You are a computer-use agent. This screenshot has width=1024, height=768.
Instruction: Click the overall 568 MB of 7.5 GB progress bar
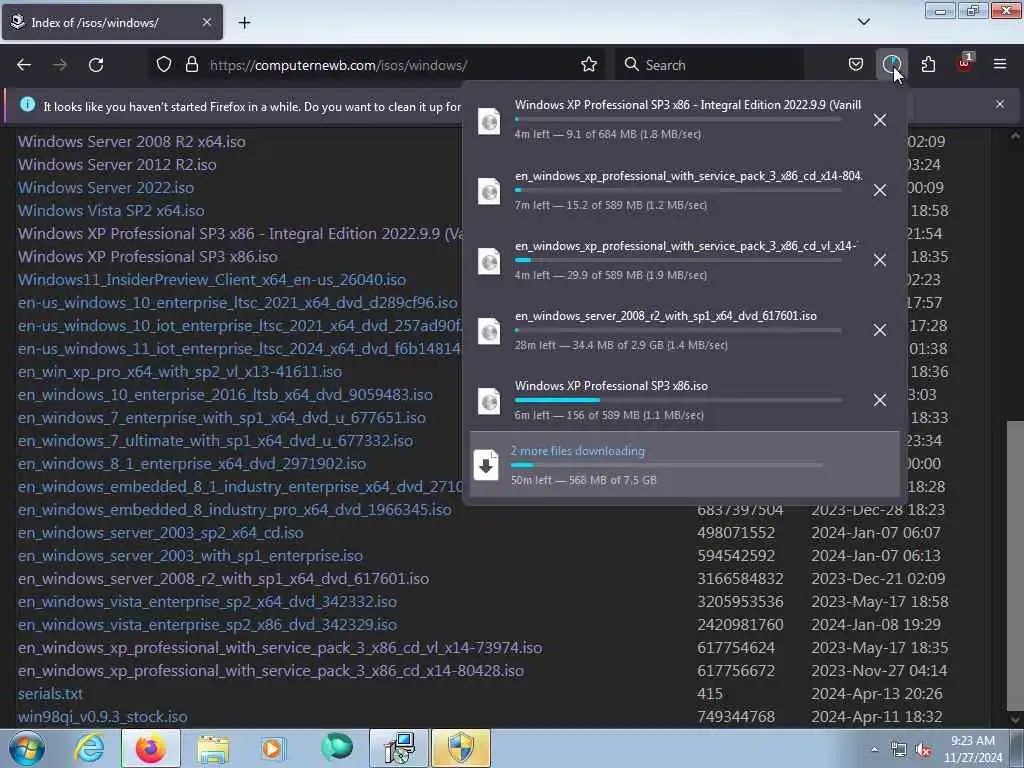pos(666,465)
